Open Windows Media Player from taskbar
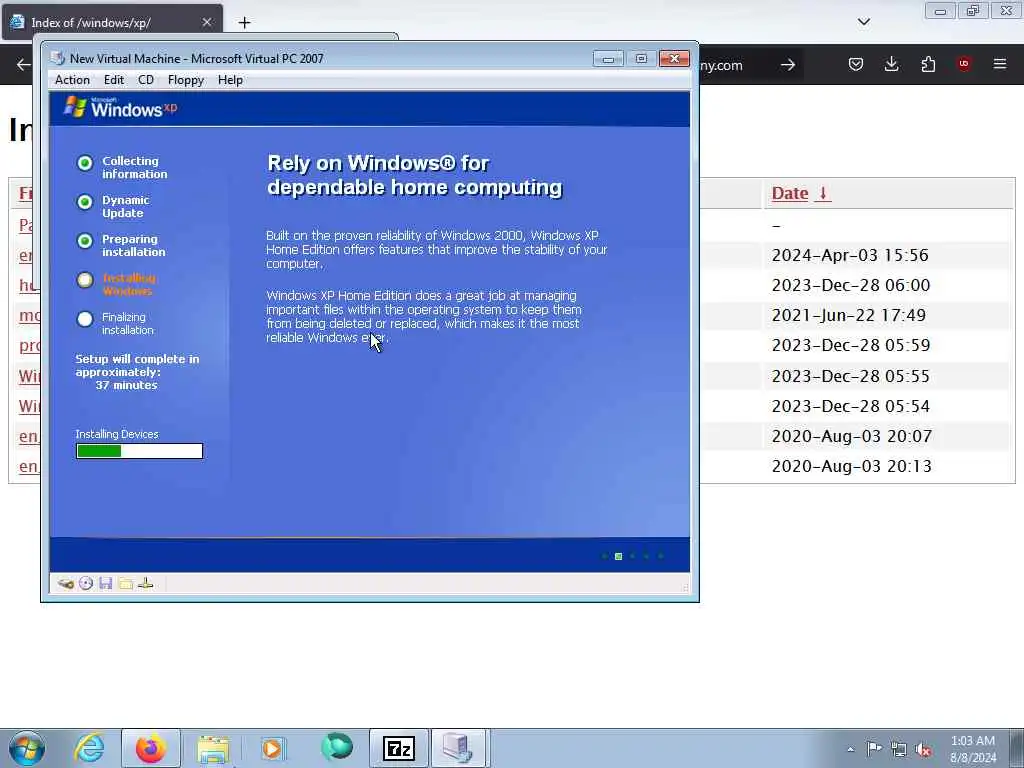 click(x=274, y=748)
